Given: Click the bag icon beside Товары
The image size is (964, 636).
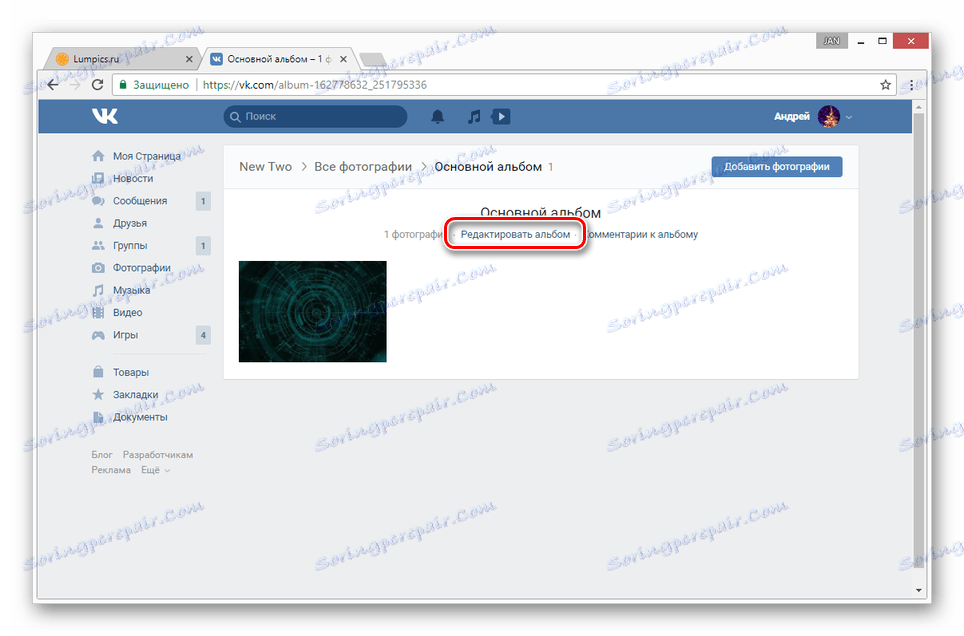Looking at the screenshot, I should pos(98,372).
